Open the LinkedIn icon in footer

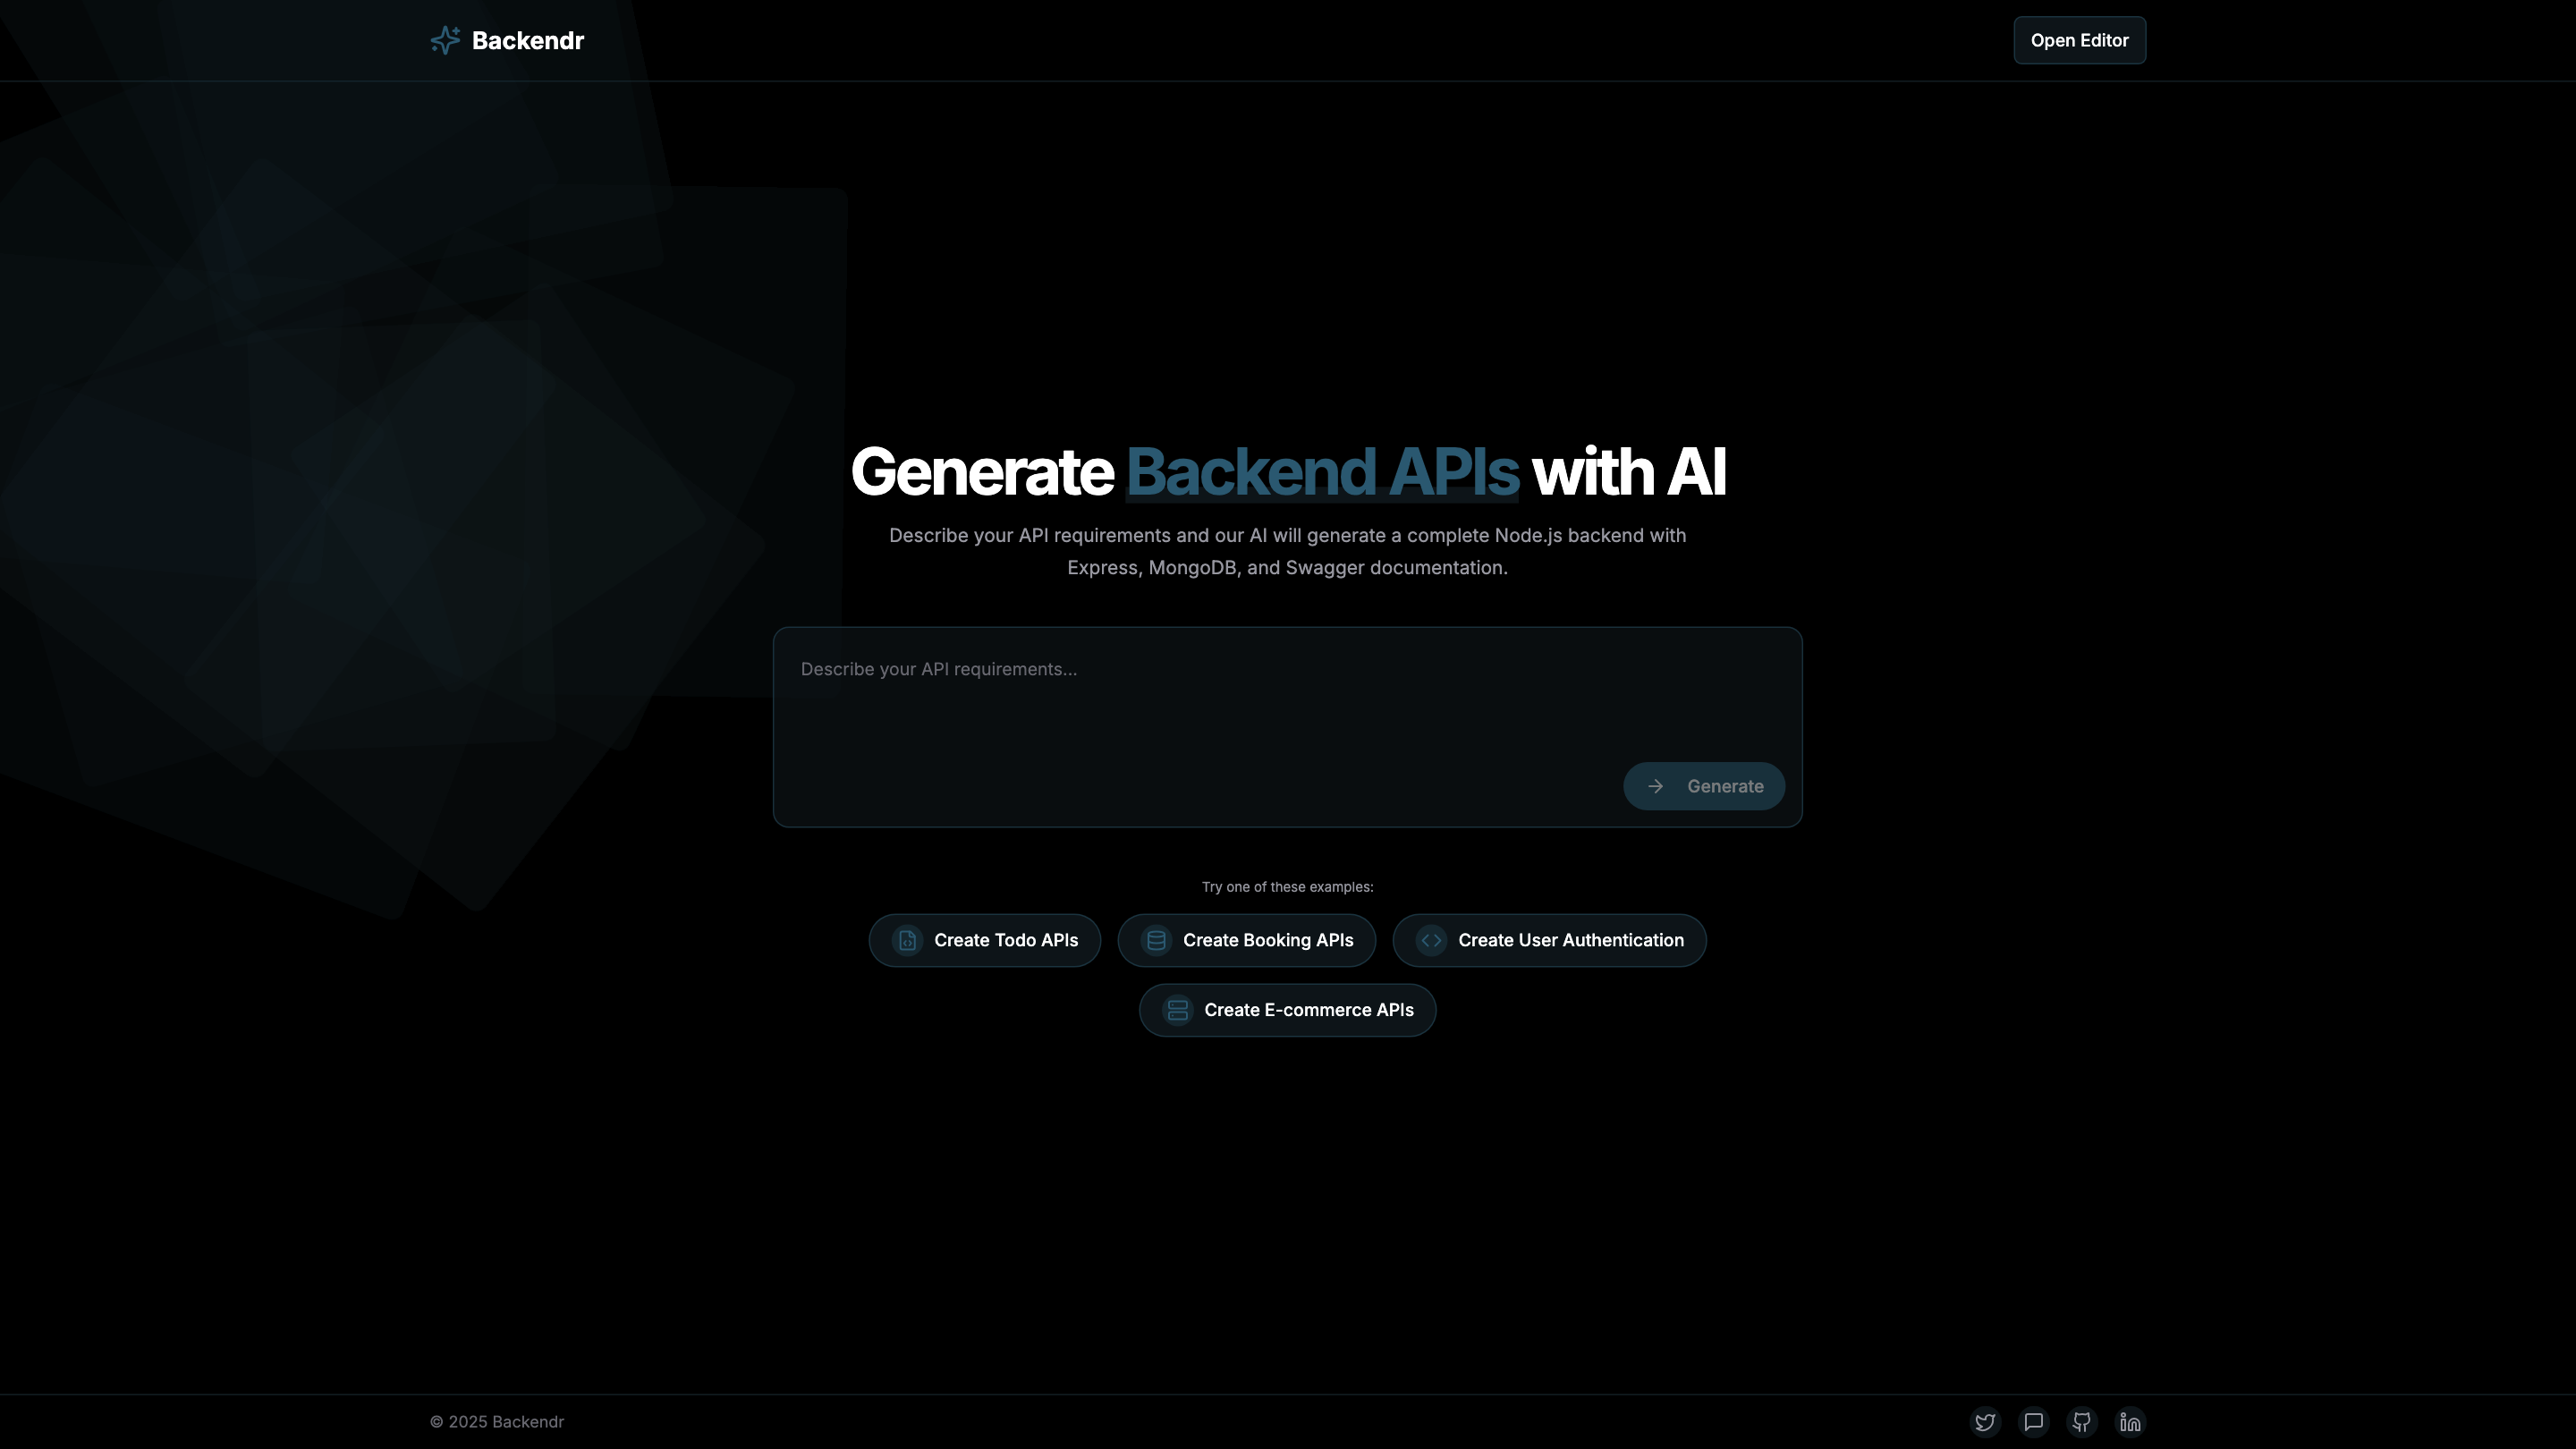(x=2130, y=1421)
